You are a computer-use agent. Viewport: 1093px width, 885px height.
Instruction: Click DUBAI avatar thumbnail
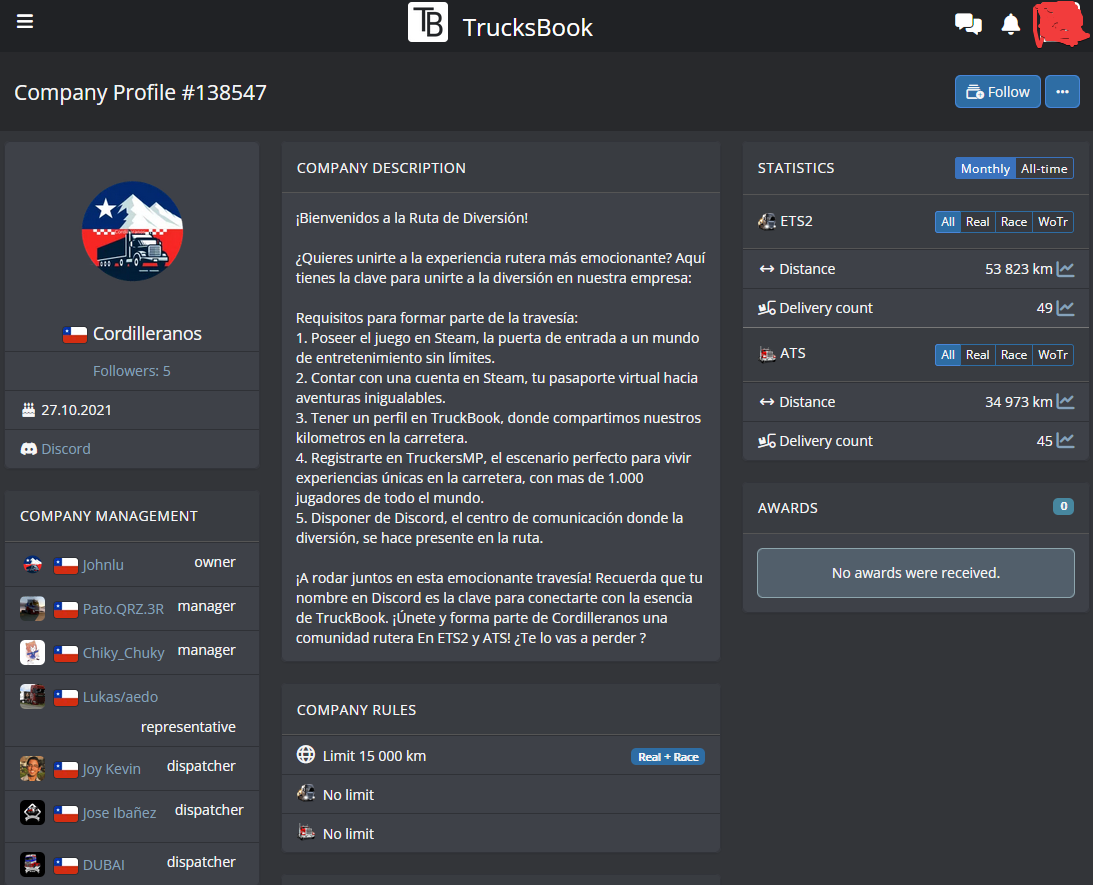click(32, 865)
